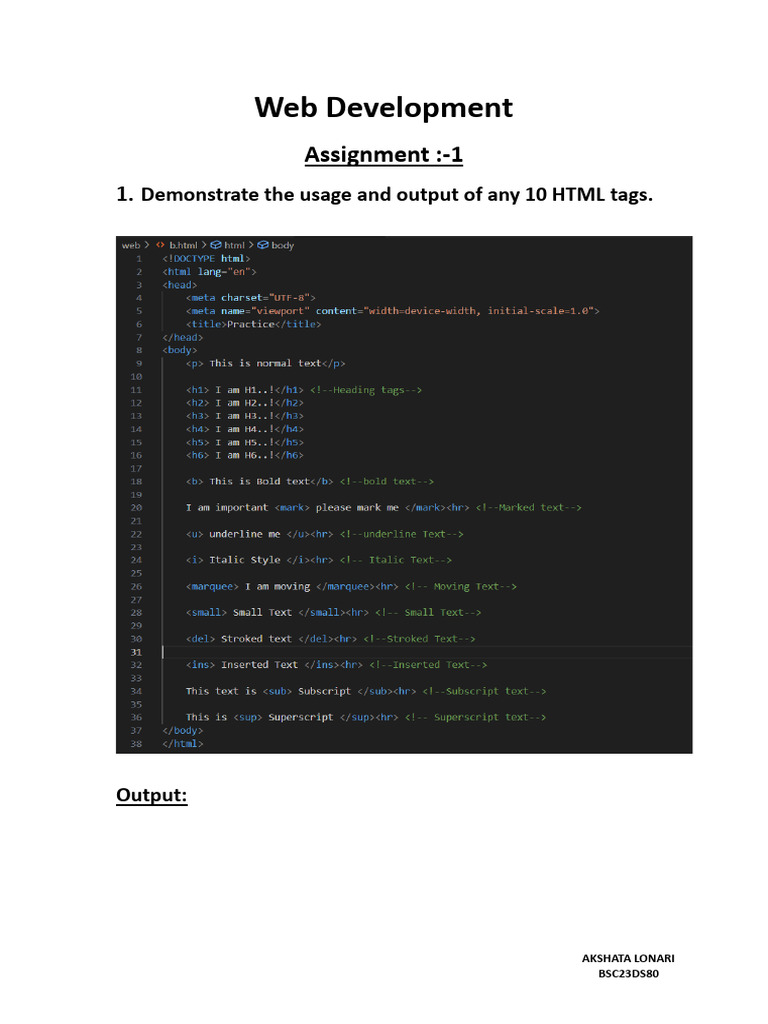Click the h2 'I am H2..!' line
768x1024 pixels.
point(245,403)
